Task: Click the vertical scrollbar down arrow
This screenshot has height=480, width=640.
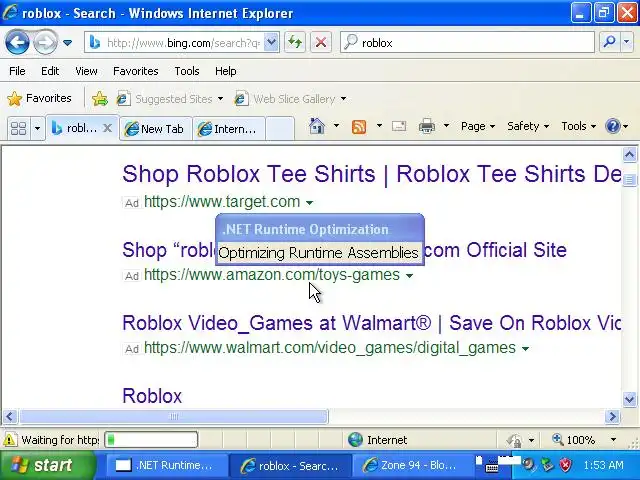Action: 629,399
